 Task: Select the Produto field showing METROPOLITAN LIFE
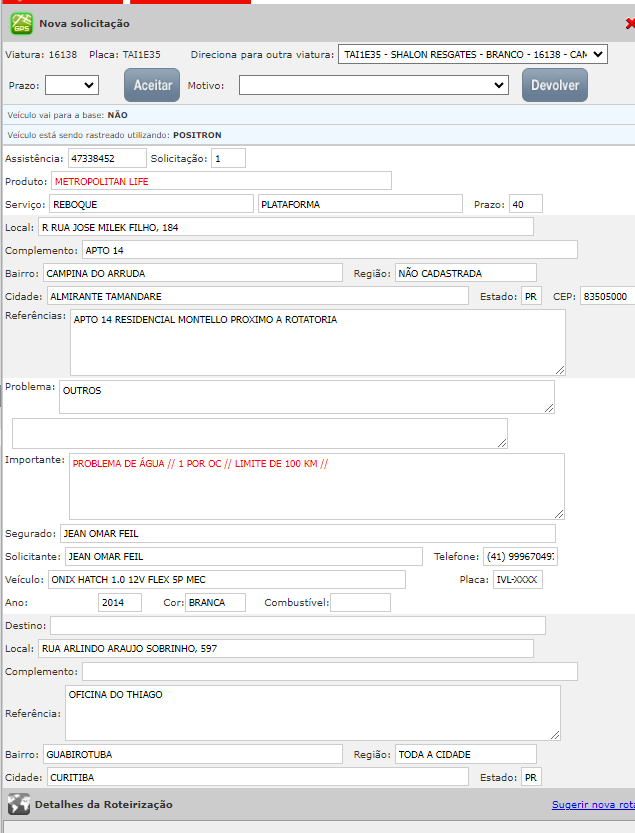[x=221, y=181]
